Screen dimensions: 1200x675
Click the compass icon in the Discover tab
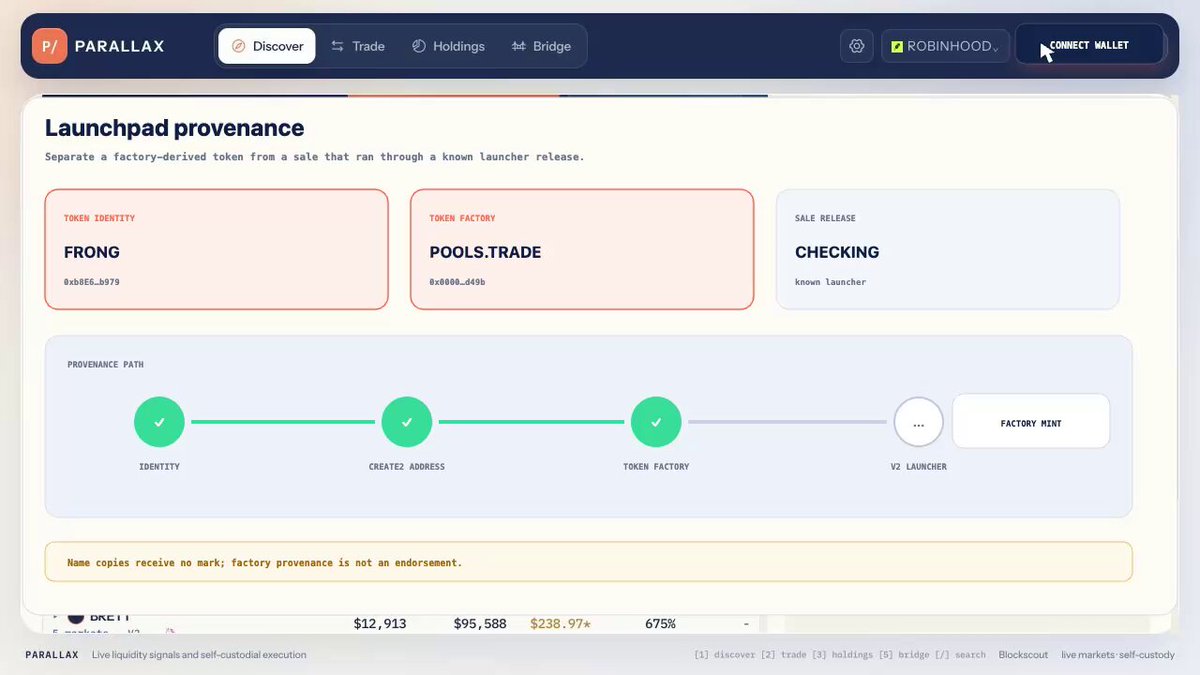(238, 46)
